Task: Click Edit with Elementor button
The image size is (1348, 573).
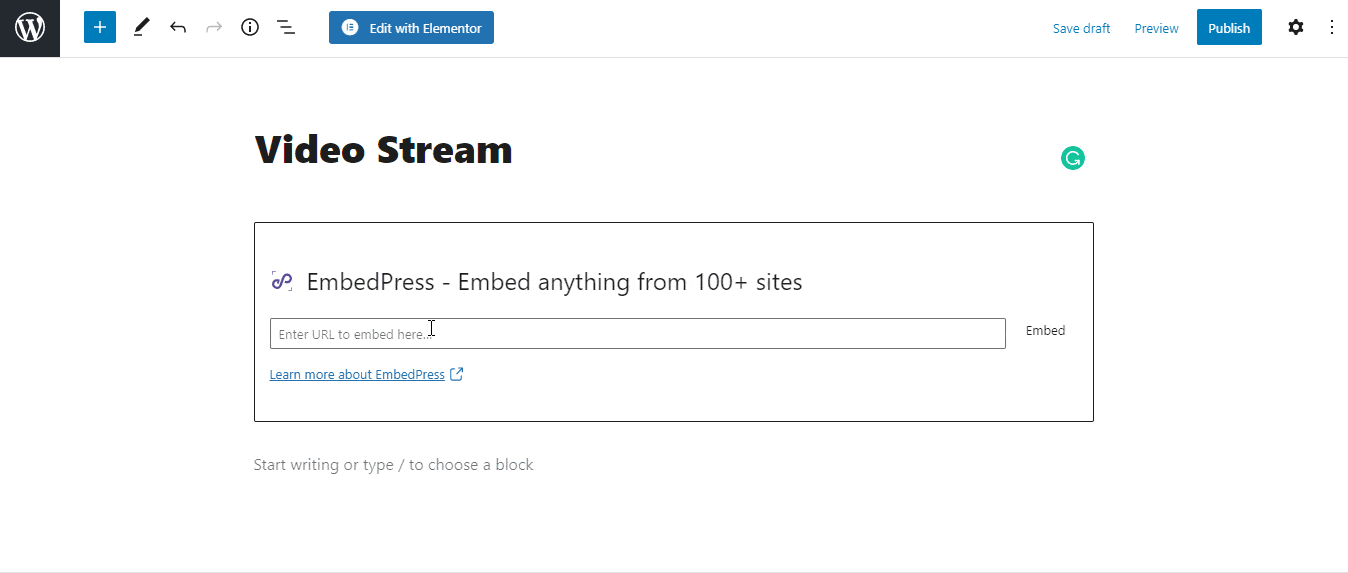Action: click(x=411, y=28)
